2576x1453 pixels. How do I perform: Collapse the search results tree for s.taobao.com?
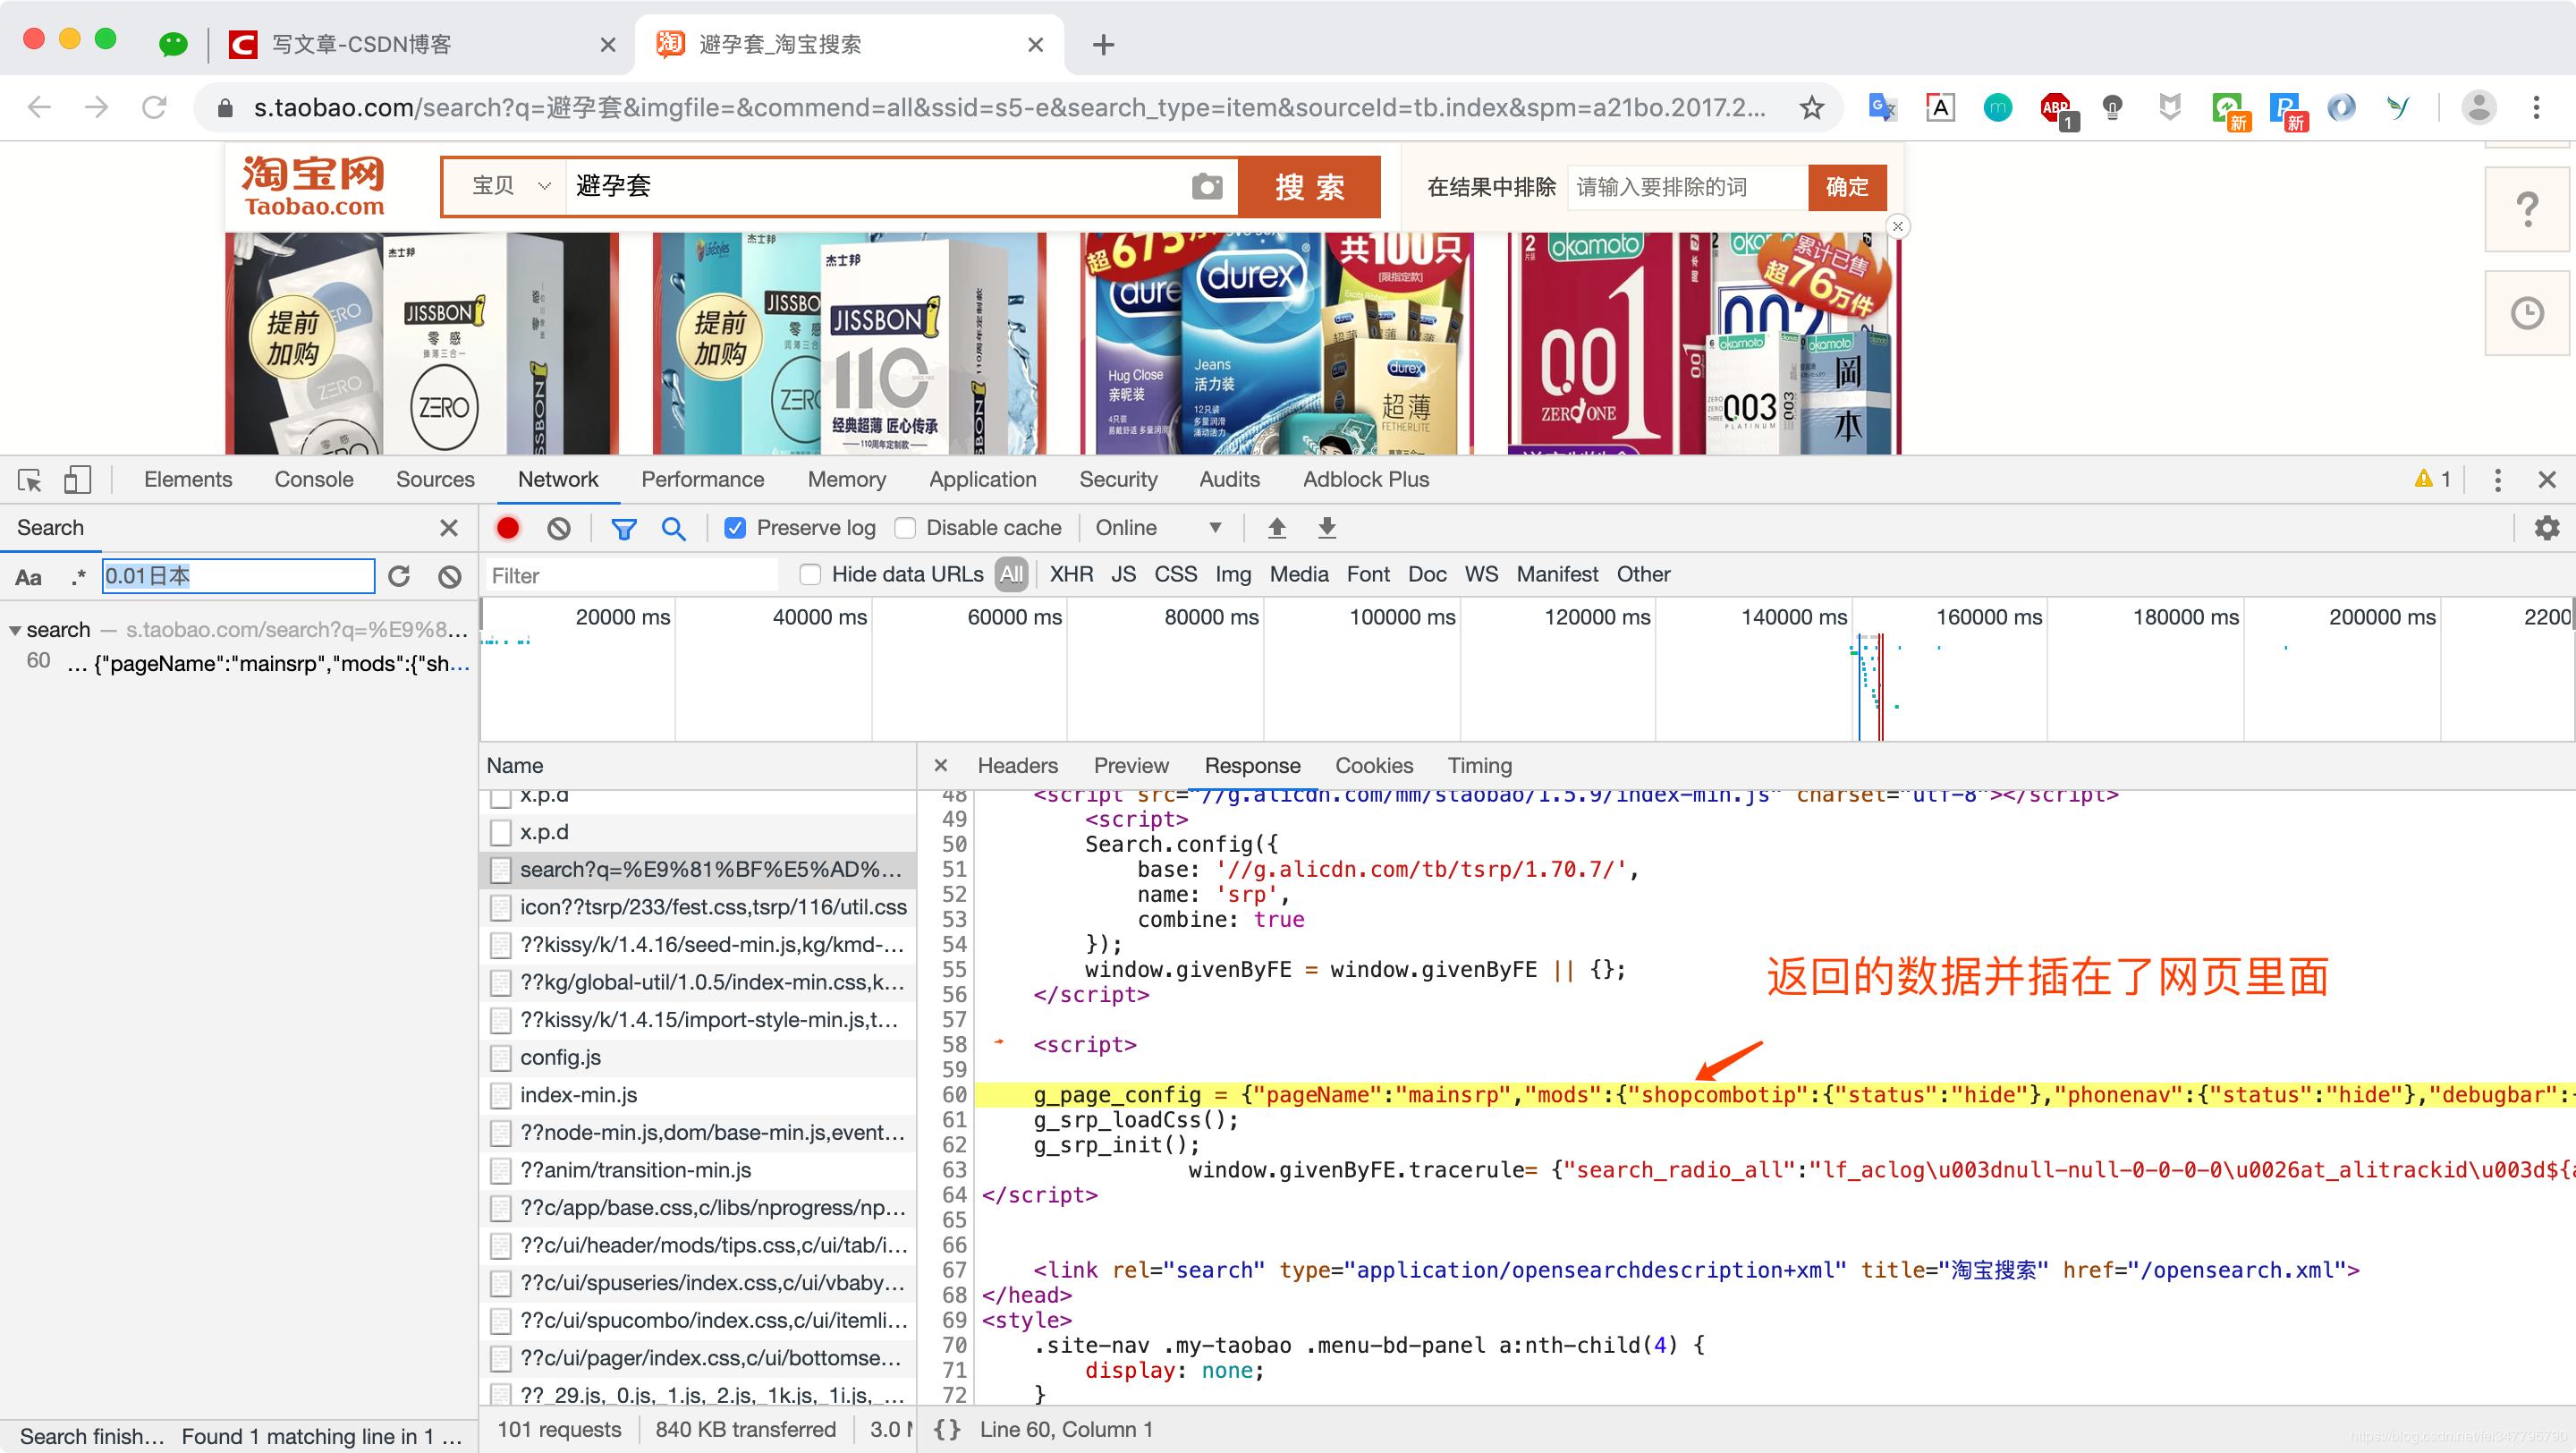[x=14, y=630]
